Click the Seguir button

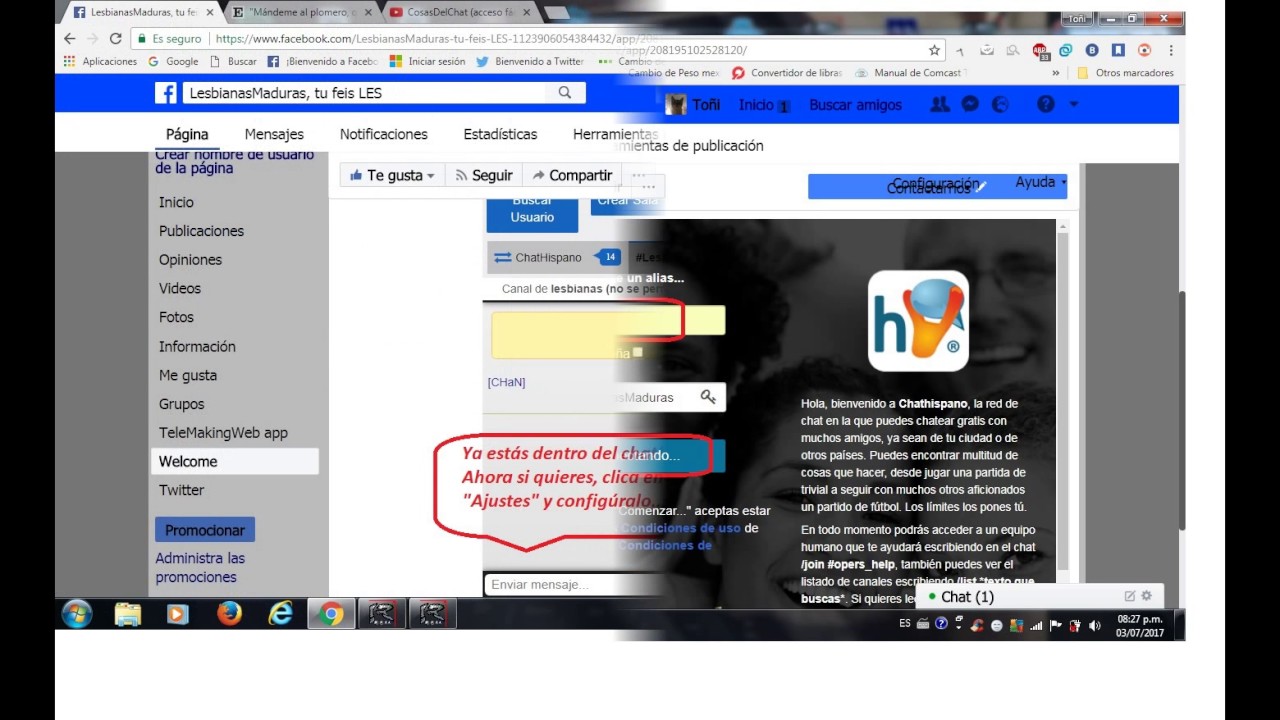coord(483,175)
